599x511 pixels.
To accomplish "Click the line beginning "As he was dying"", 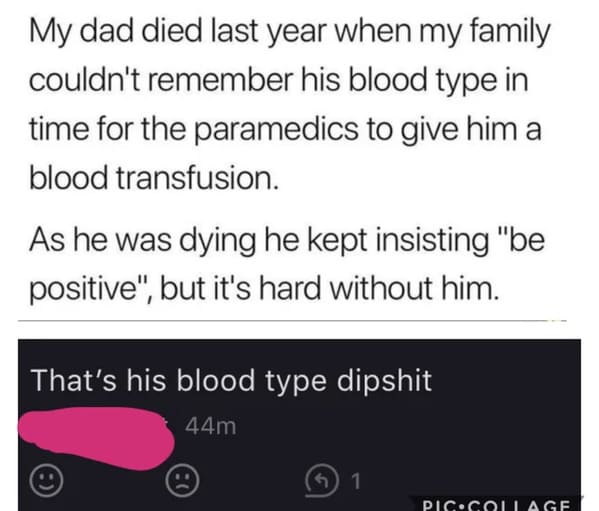I will click(287, 243).
